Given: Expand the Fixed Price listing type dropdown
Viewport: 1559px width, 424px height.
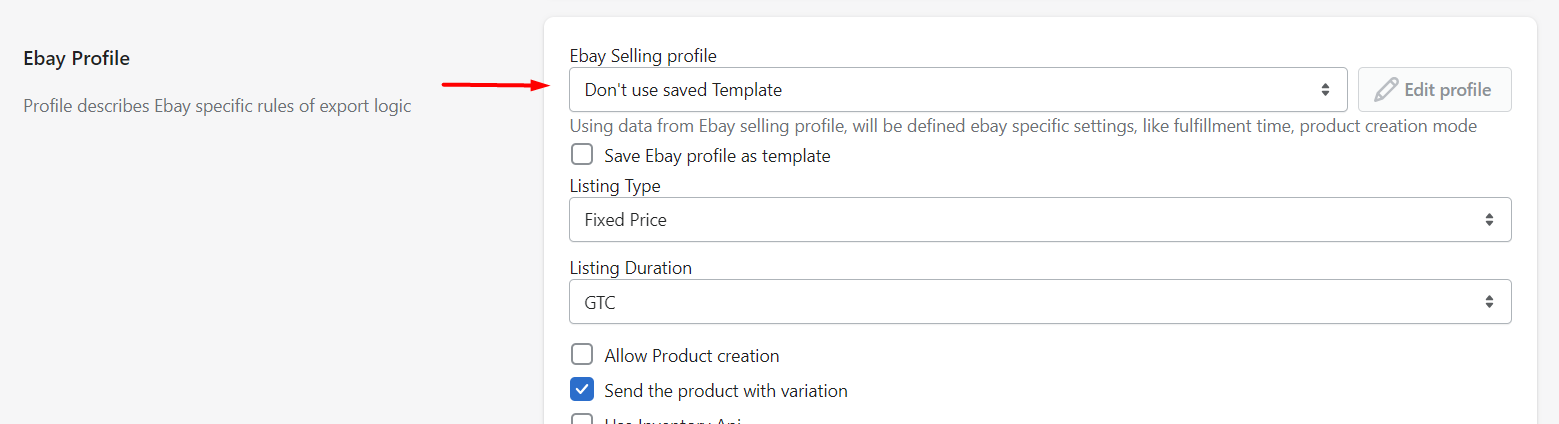Looking at the screenshot, I should (x=1040, y=219).
